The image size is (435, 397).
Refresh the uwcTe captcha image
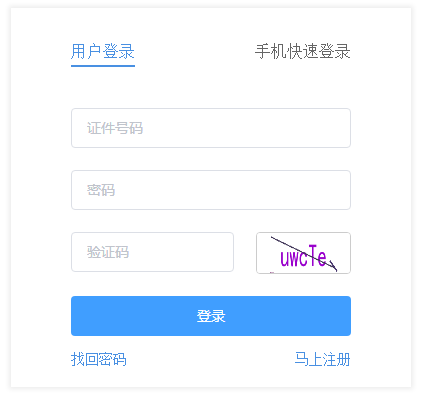click(303, 253)
